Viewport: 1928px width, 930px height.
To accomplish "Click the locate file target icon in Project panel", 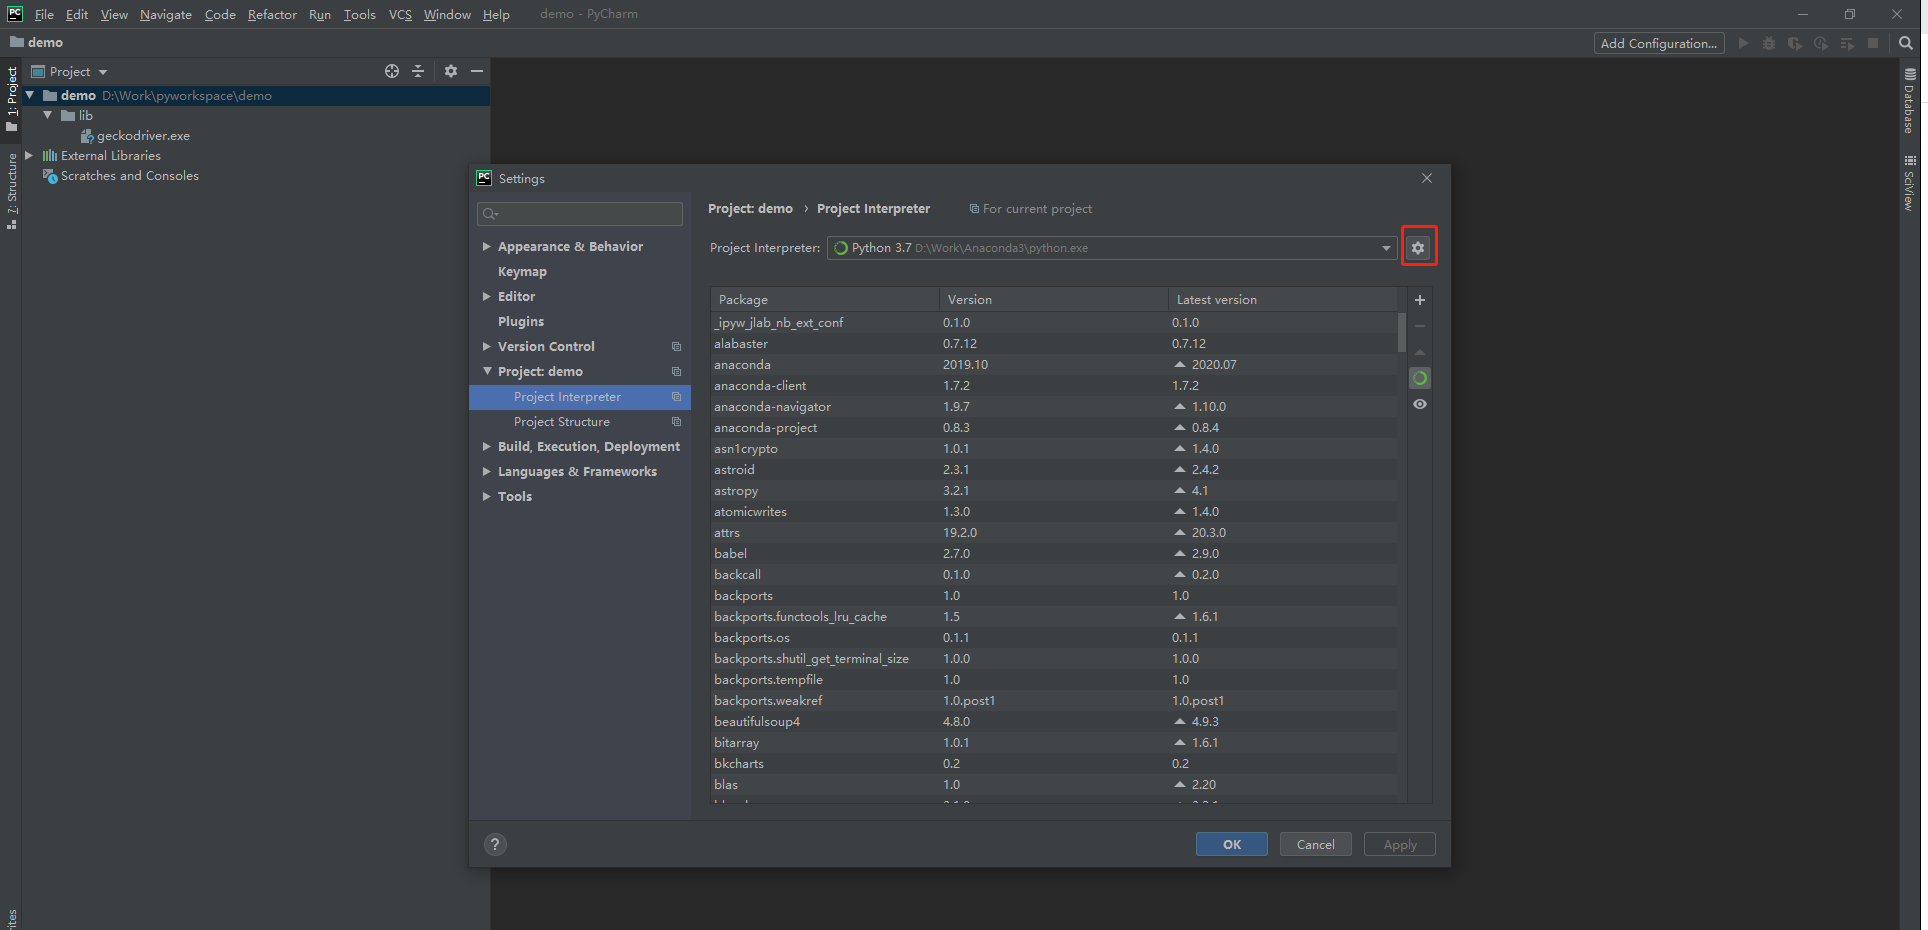I will (392, 71).
